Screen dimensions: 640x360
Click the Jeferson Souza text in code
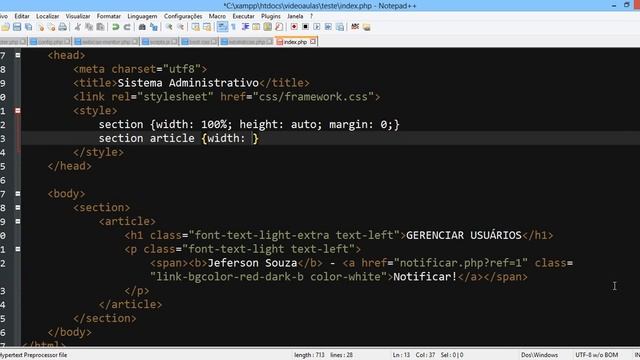252,263
